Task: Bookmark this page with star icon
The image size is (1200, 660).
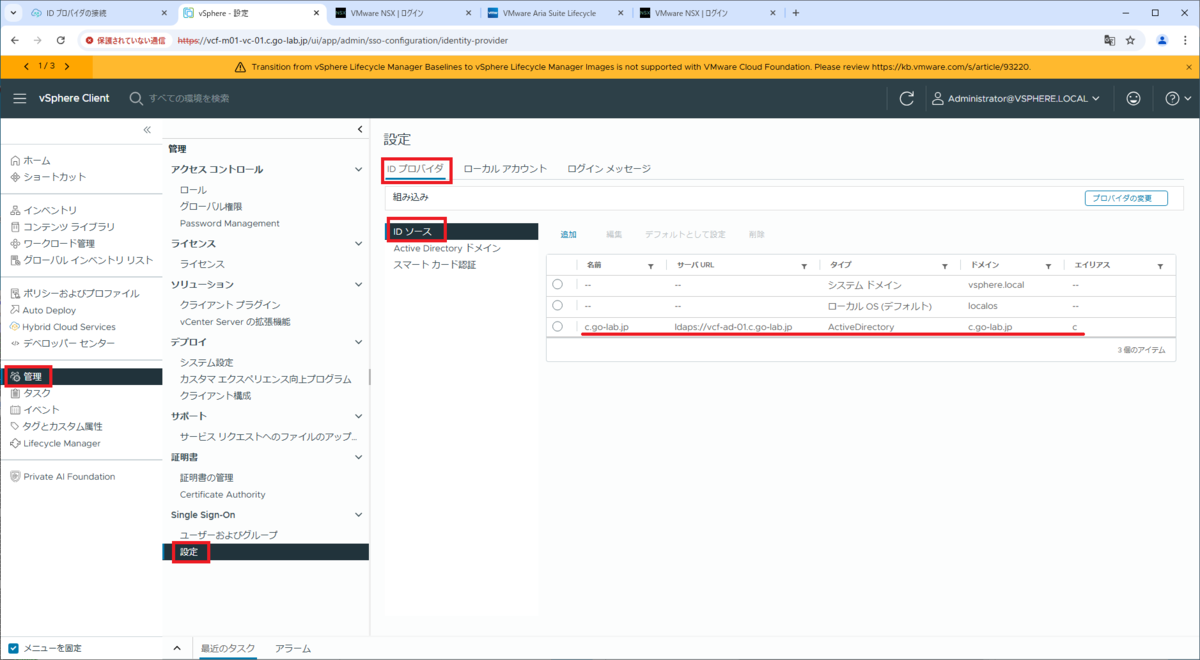Action: (1130, 40)
